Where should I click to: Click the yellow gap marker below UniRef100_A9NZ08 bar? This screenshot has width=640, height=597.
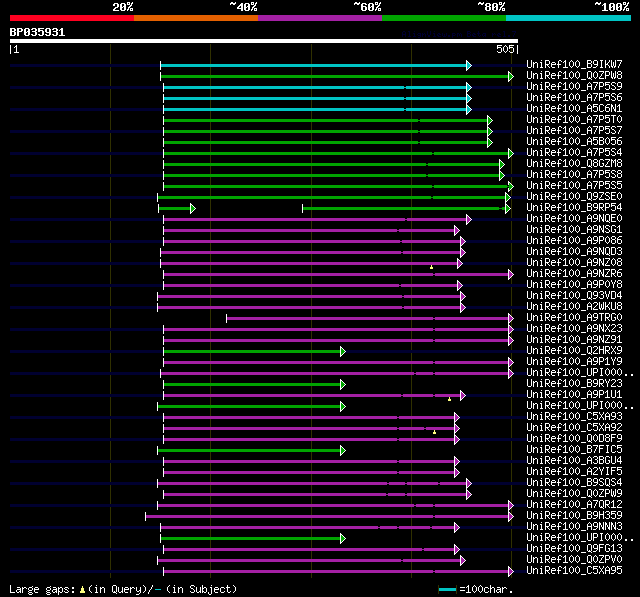click(431, 267)
